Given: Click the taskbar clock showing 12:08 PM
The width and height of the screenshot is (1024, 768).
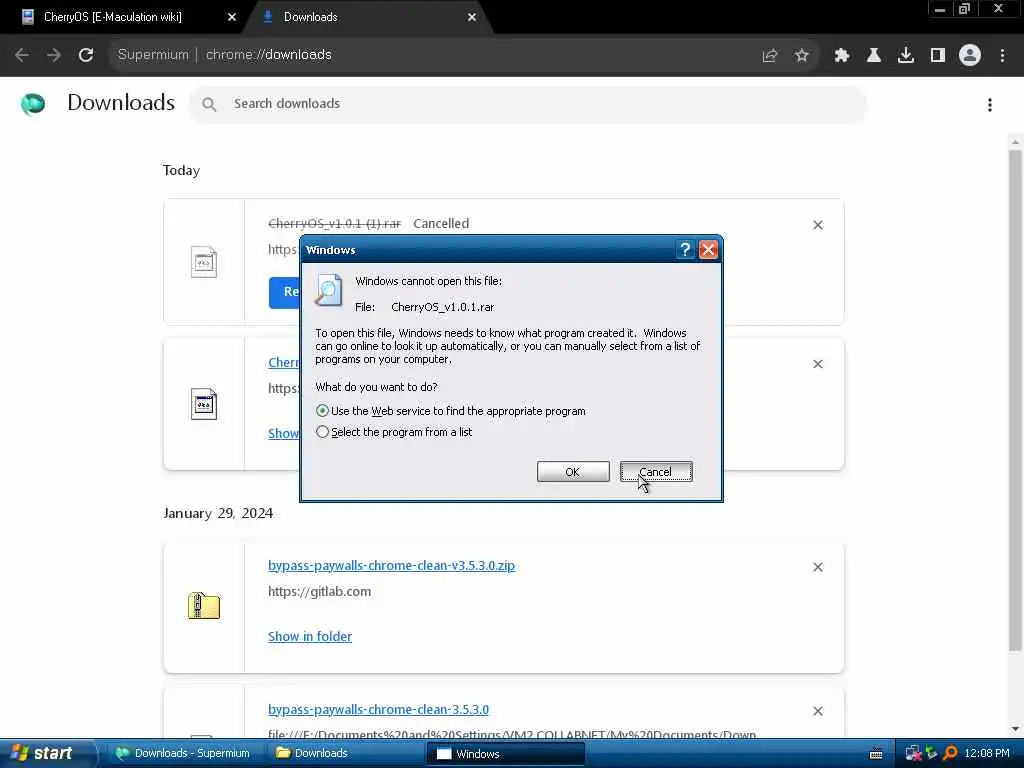Looking at the screenshot, I should (x=987, y=753).
